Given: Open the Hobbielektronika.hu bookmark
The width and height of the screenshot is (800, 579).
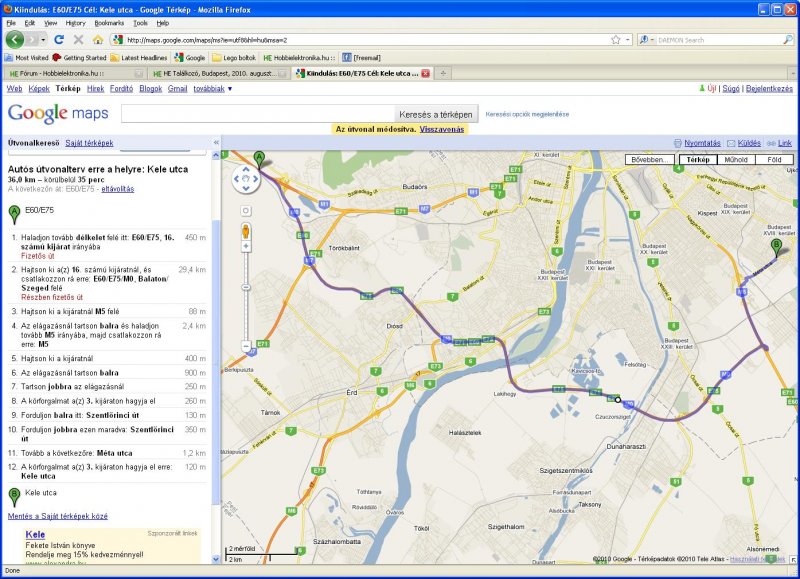Looking at the screenshot, I should 299,58.
